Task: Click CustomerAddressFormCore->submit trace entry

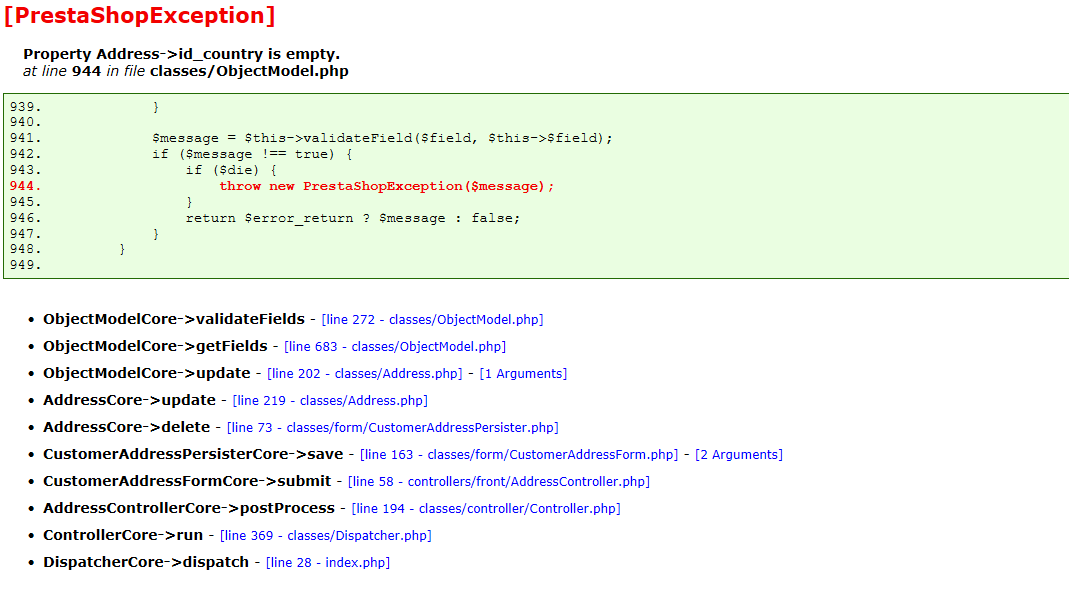Action: [187, 481]
